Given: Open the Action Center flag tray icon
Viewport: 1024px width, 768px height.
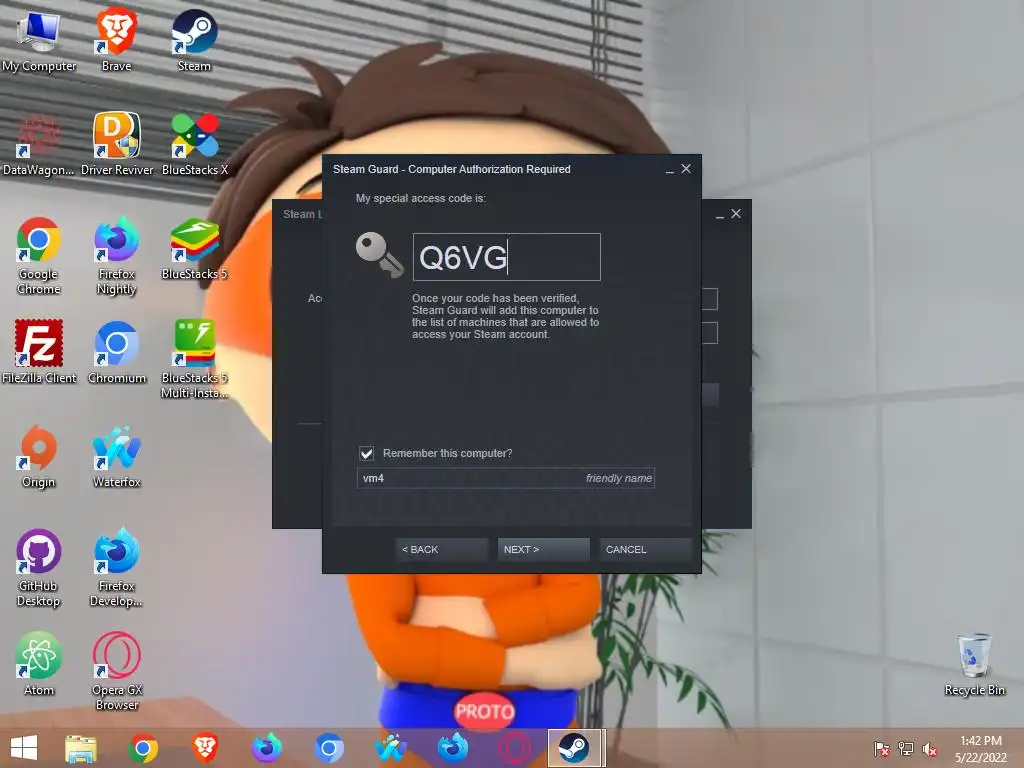Looking at the screenshot, I should coord(882,749).
